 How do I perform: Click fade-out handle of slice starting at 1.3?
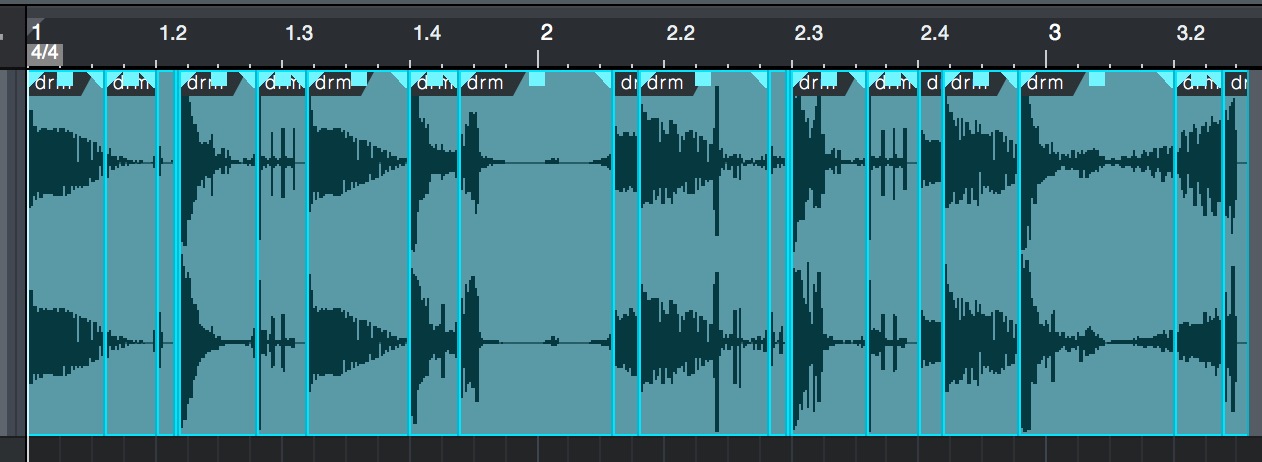401,78
